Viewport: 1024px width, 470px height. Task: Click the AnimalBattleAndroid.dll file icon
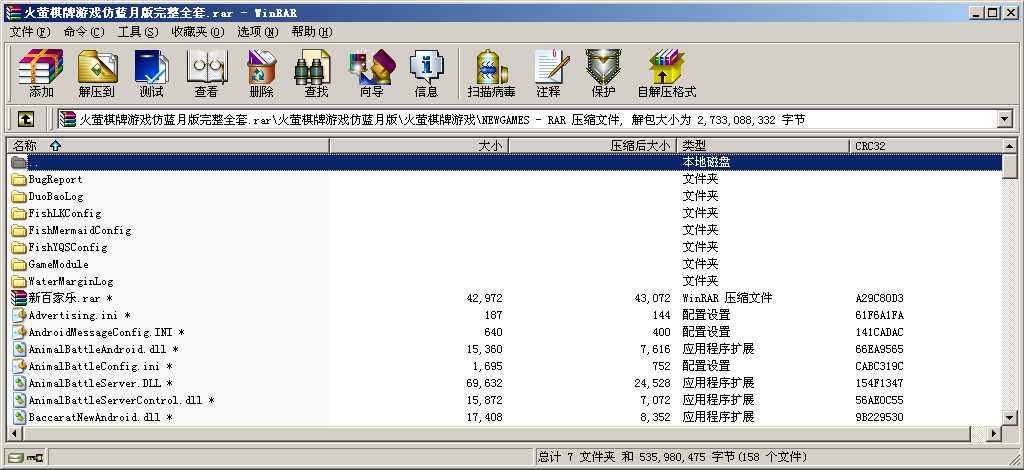(x=19, y=349)
